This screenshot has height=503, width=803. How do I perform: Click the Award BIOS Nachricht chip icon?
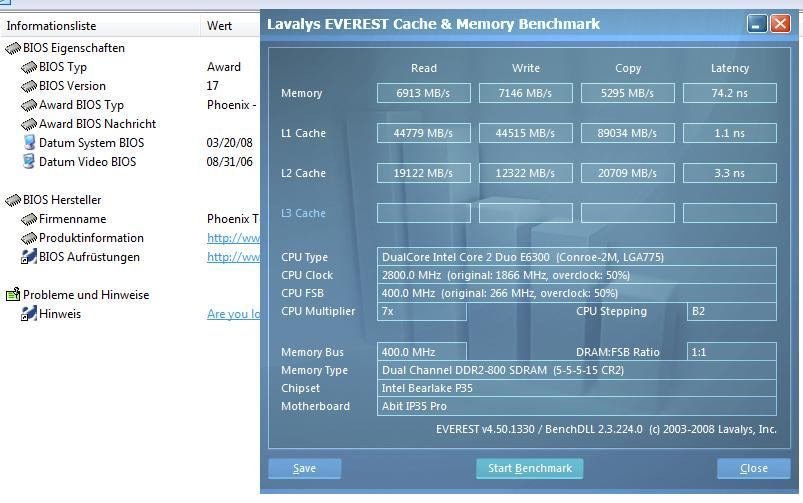[x=29, y=124]
